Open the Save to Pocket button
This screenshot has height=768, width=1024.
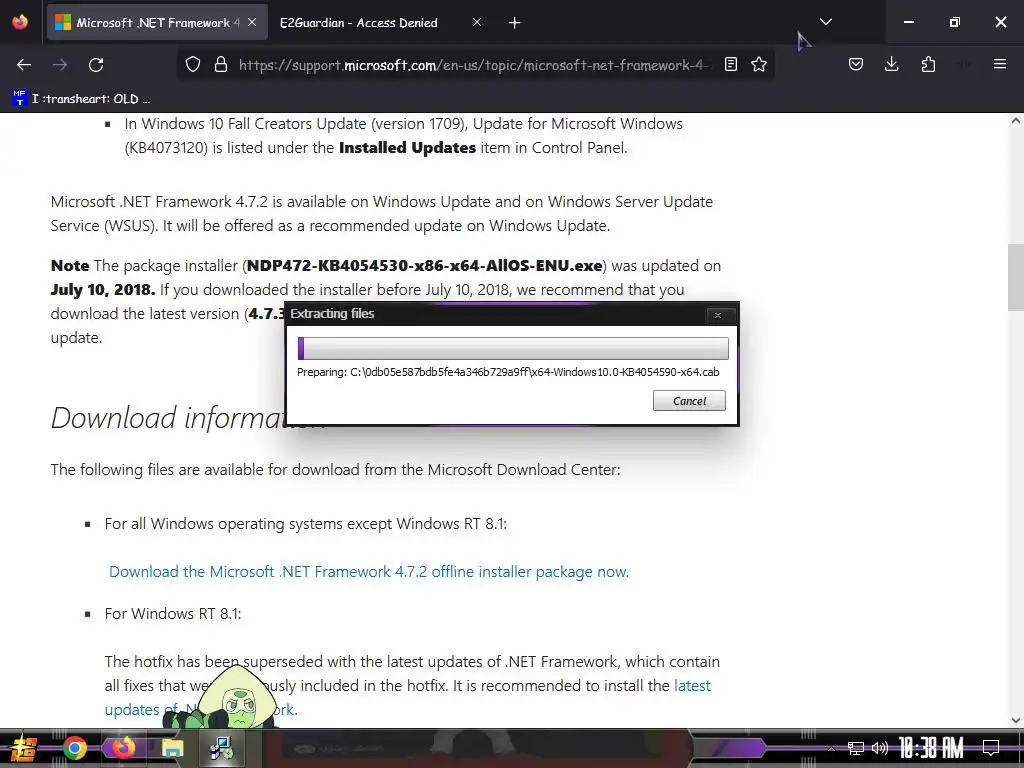pos(856,64)
